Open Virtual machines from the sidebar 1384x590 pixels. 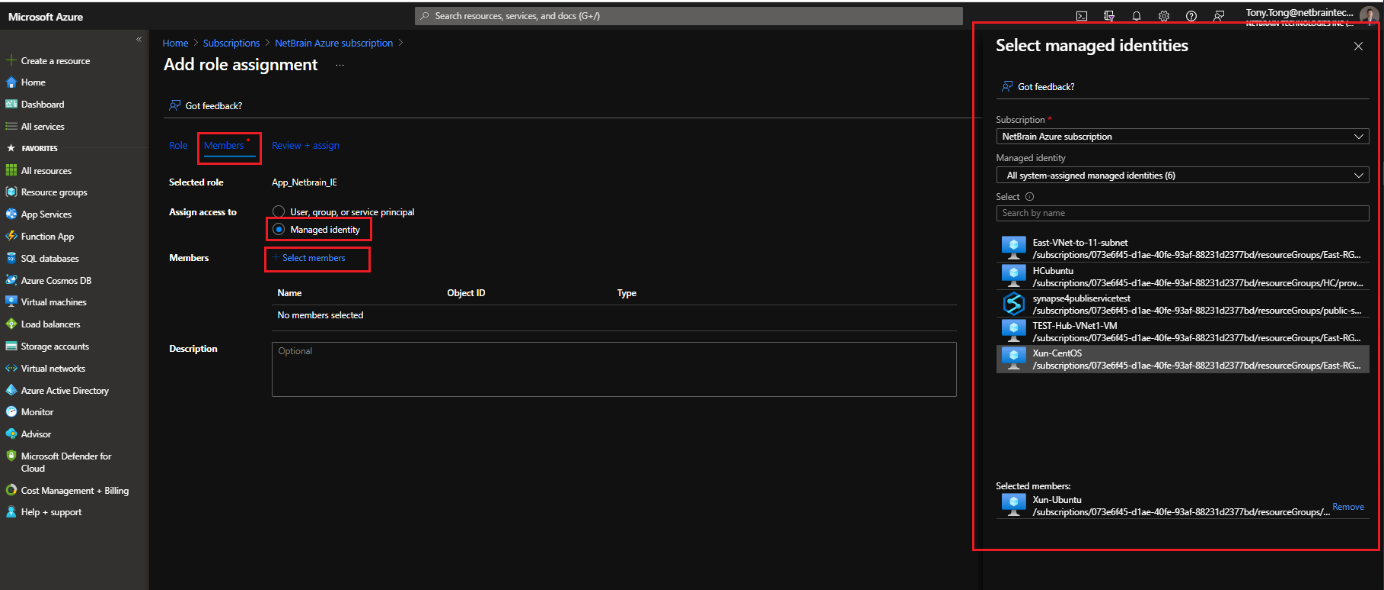point(59,302)
